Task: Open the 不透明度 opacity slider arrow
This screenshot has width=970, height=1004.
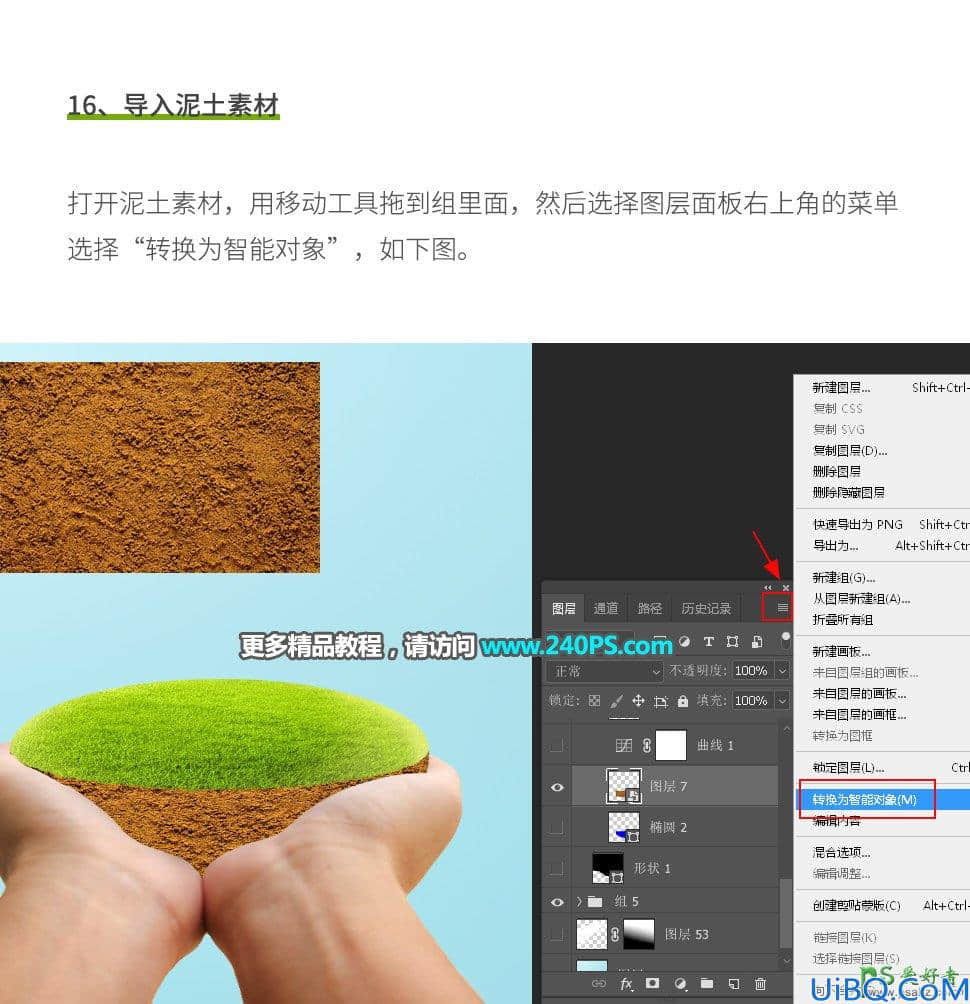Action: pos(782,670)
